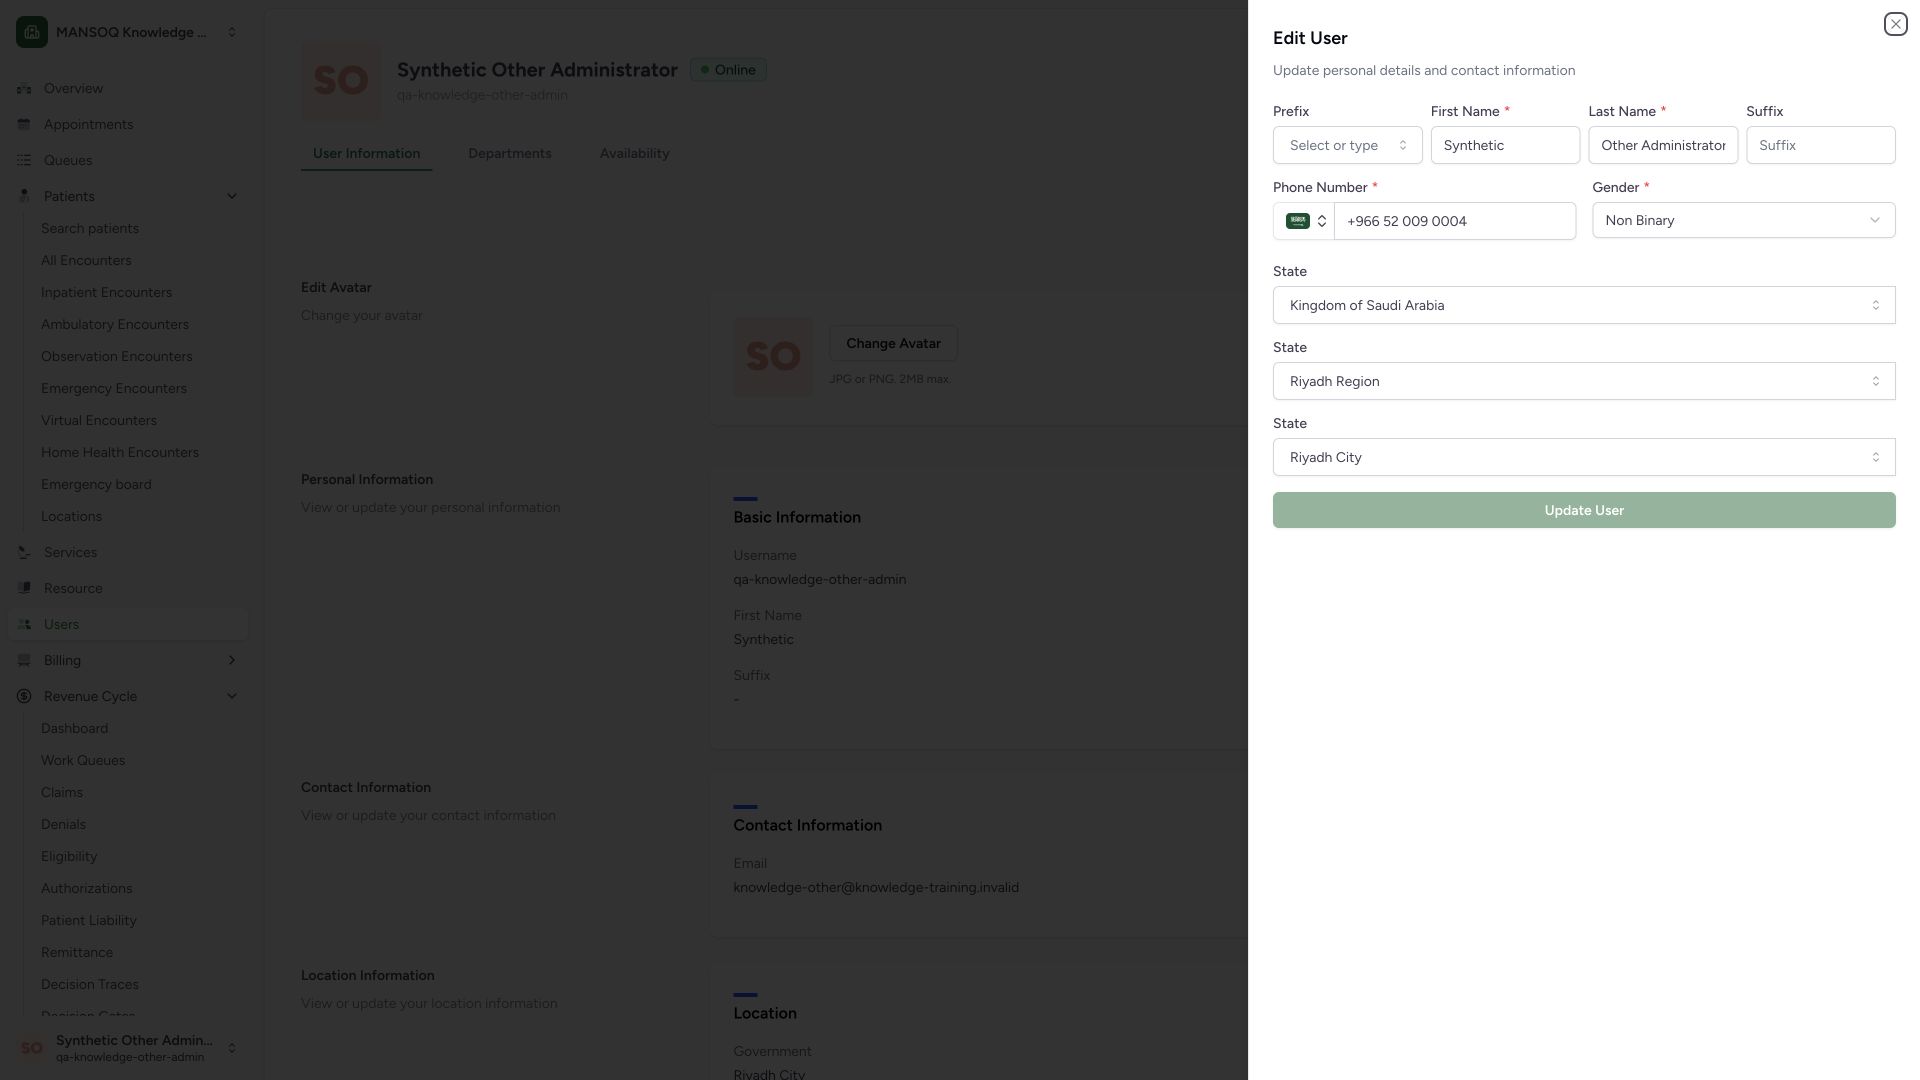Click the Appointments calendar icon
Screen dimensions: 1920x1080
(x=24, y=124)
